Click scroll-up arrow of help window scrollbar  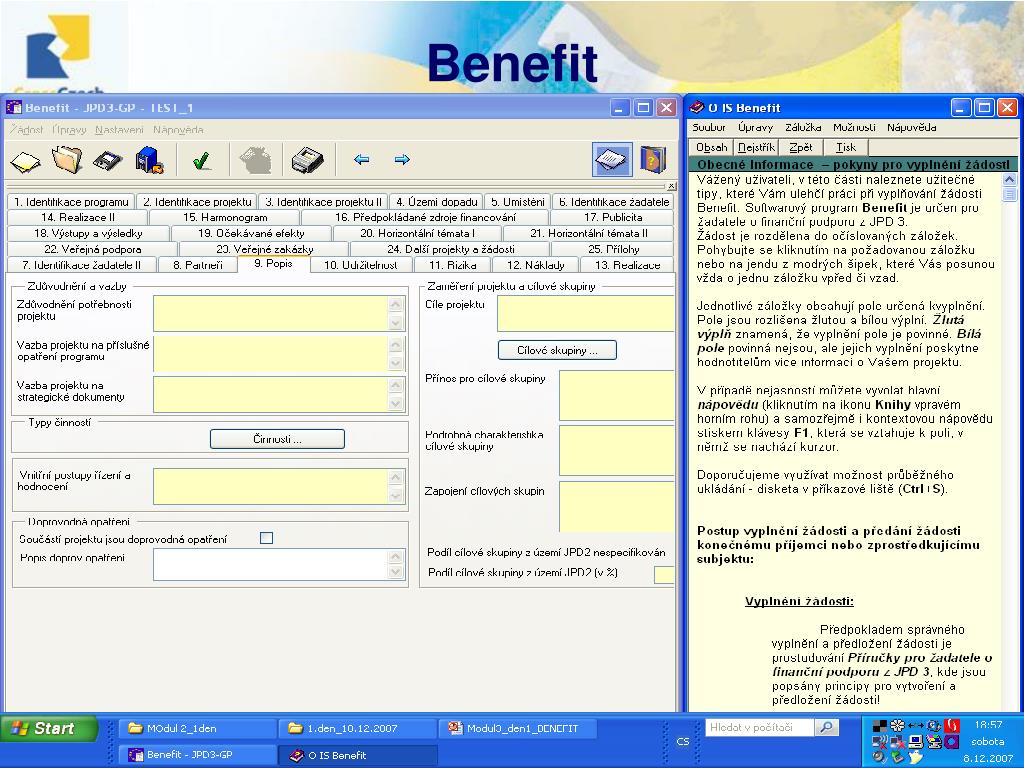[1010, 180]
